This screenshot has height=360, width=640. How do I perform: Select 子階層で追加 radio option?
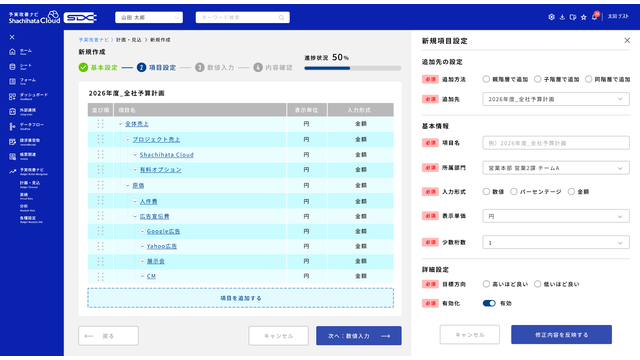[x=538, y=79]
